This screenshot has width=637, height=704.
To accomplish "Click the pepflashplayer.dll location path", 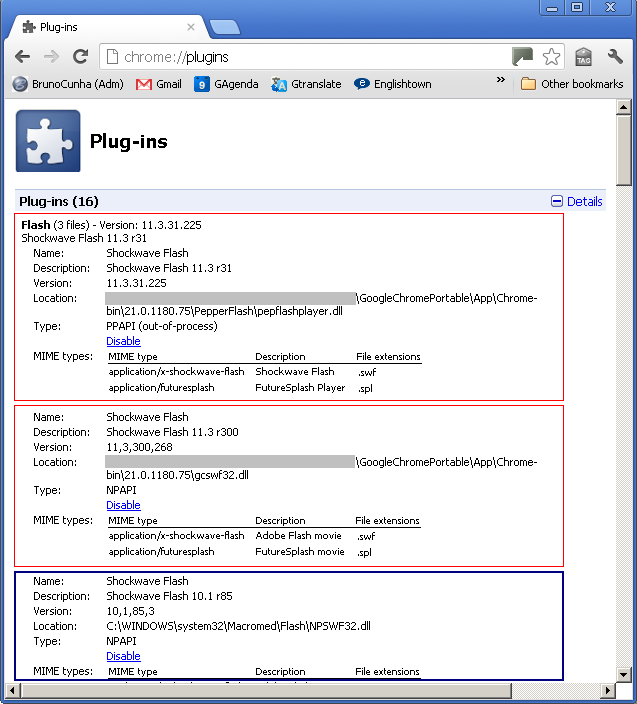I will [321, 304].
